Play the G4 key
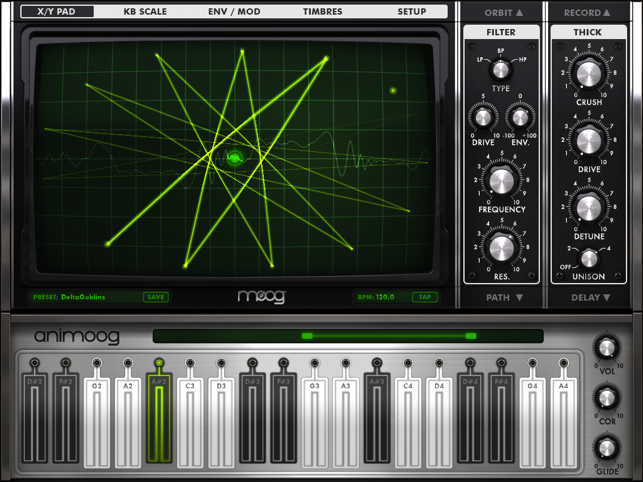This screenshot has height=482, width=643. coord(532,423)
